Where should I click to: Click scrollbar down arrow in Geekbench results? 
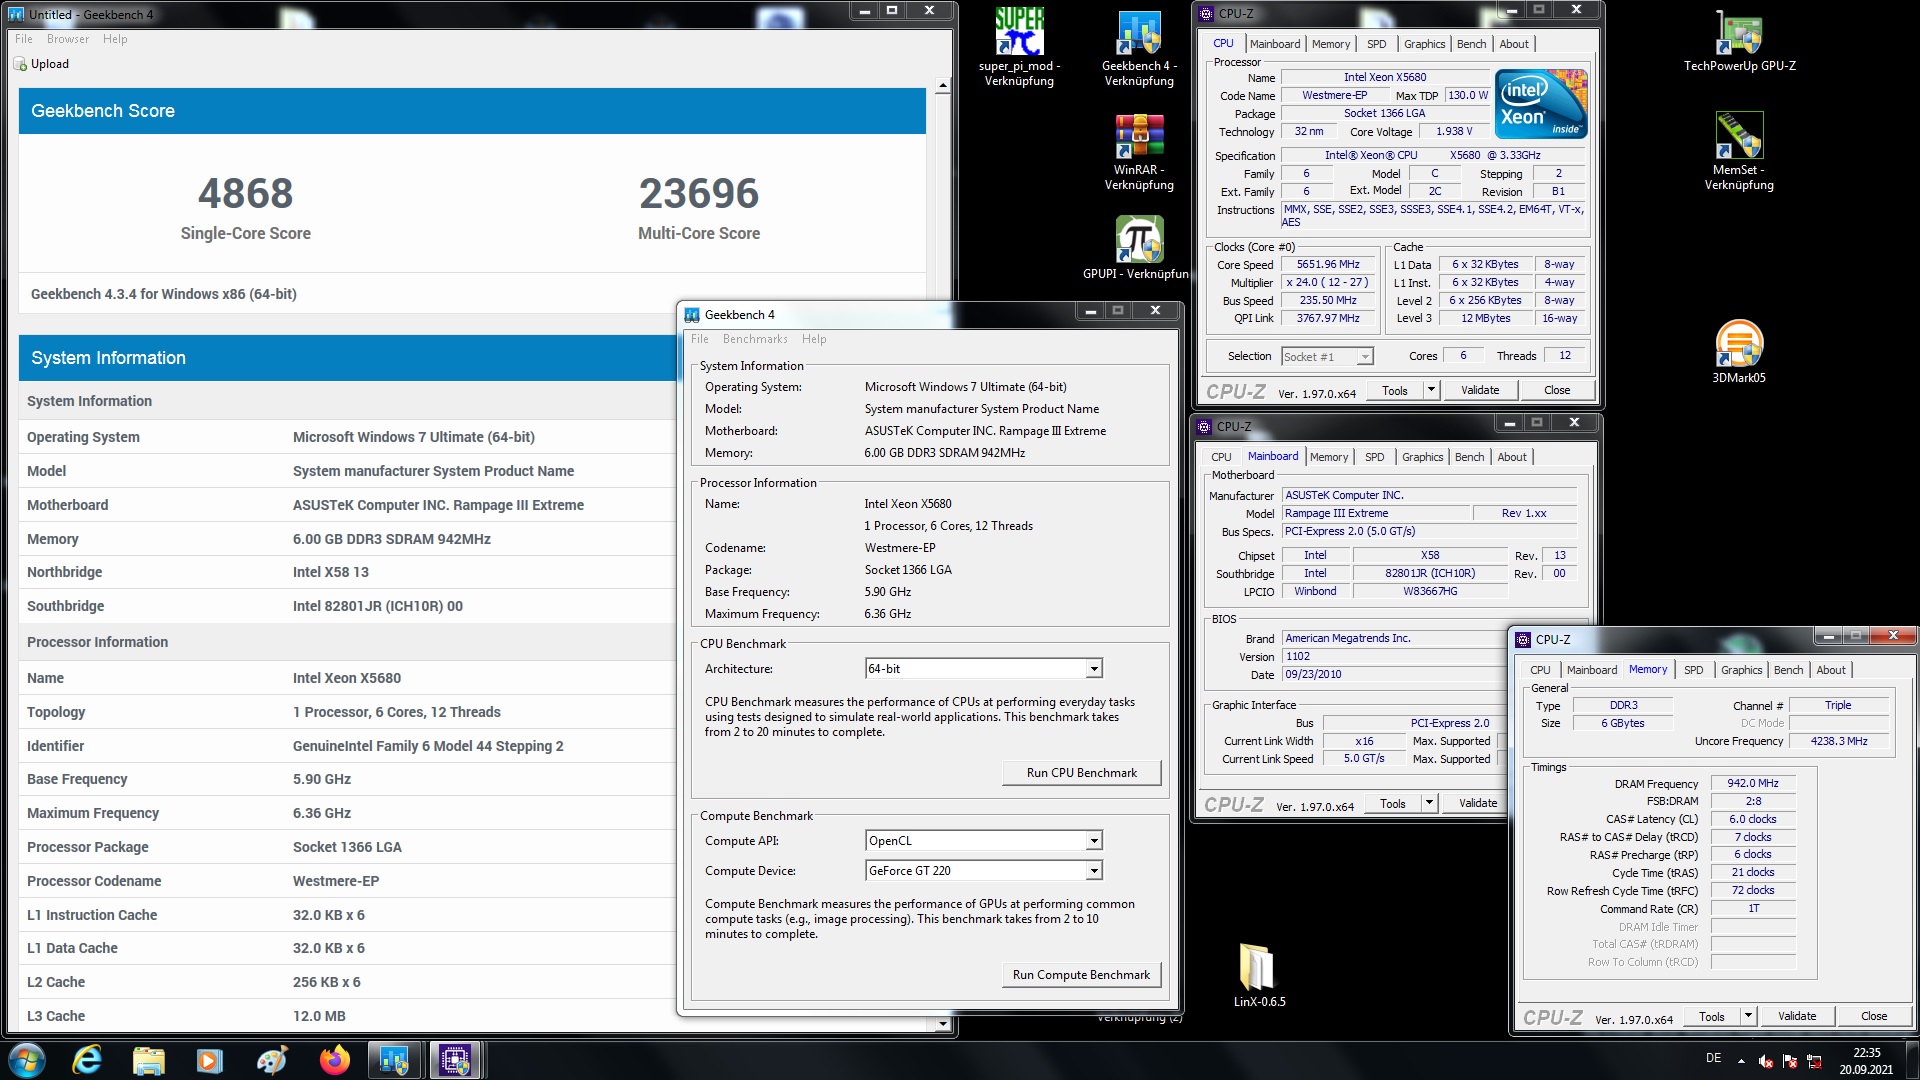click(x=942, y=1024)
